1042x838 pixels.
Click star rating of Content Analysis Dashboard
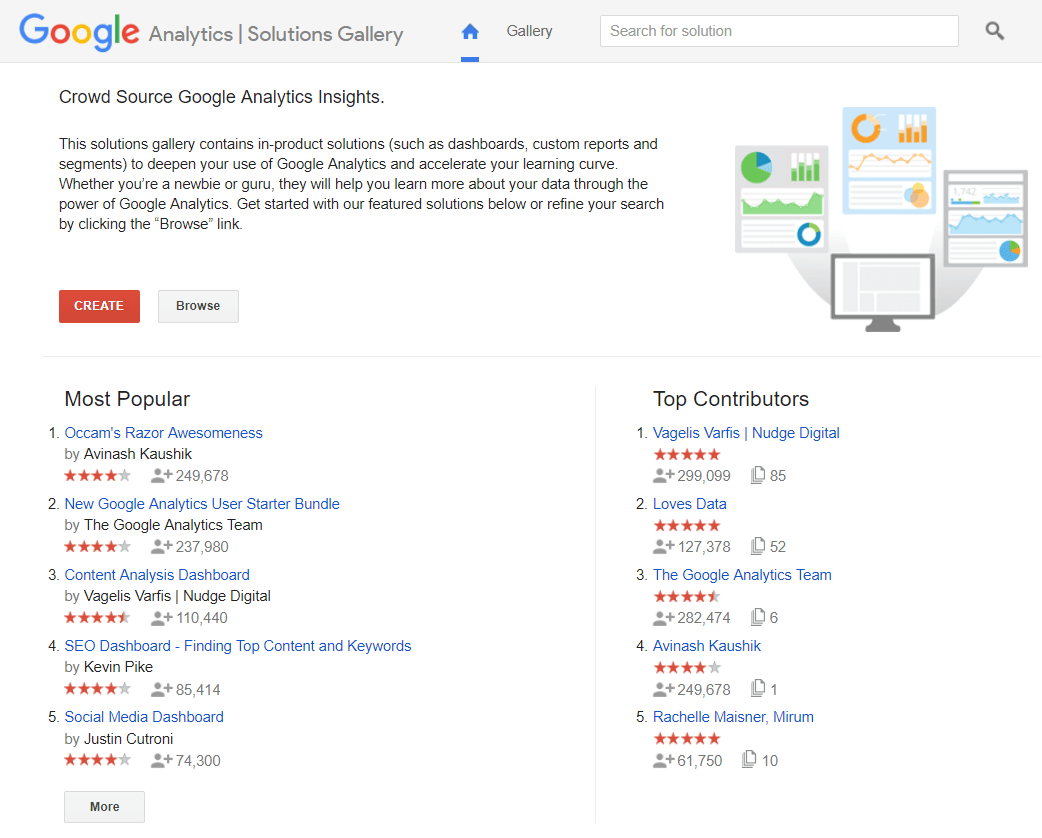tap(98, 617)
